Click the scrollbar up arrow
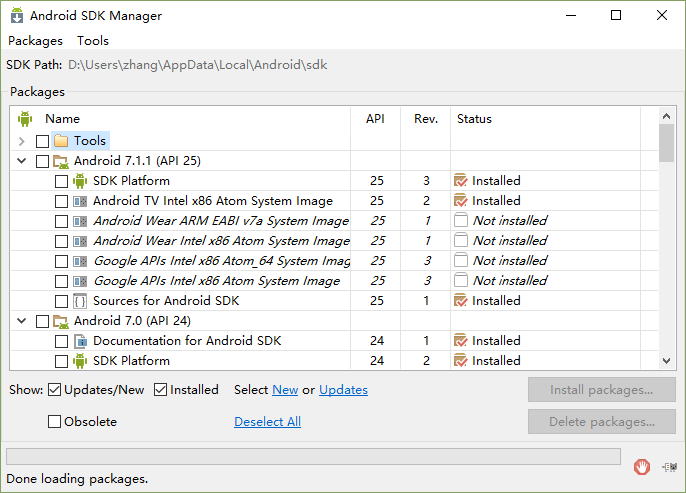This screenshot has height=493, width=686. 666,116
